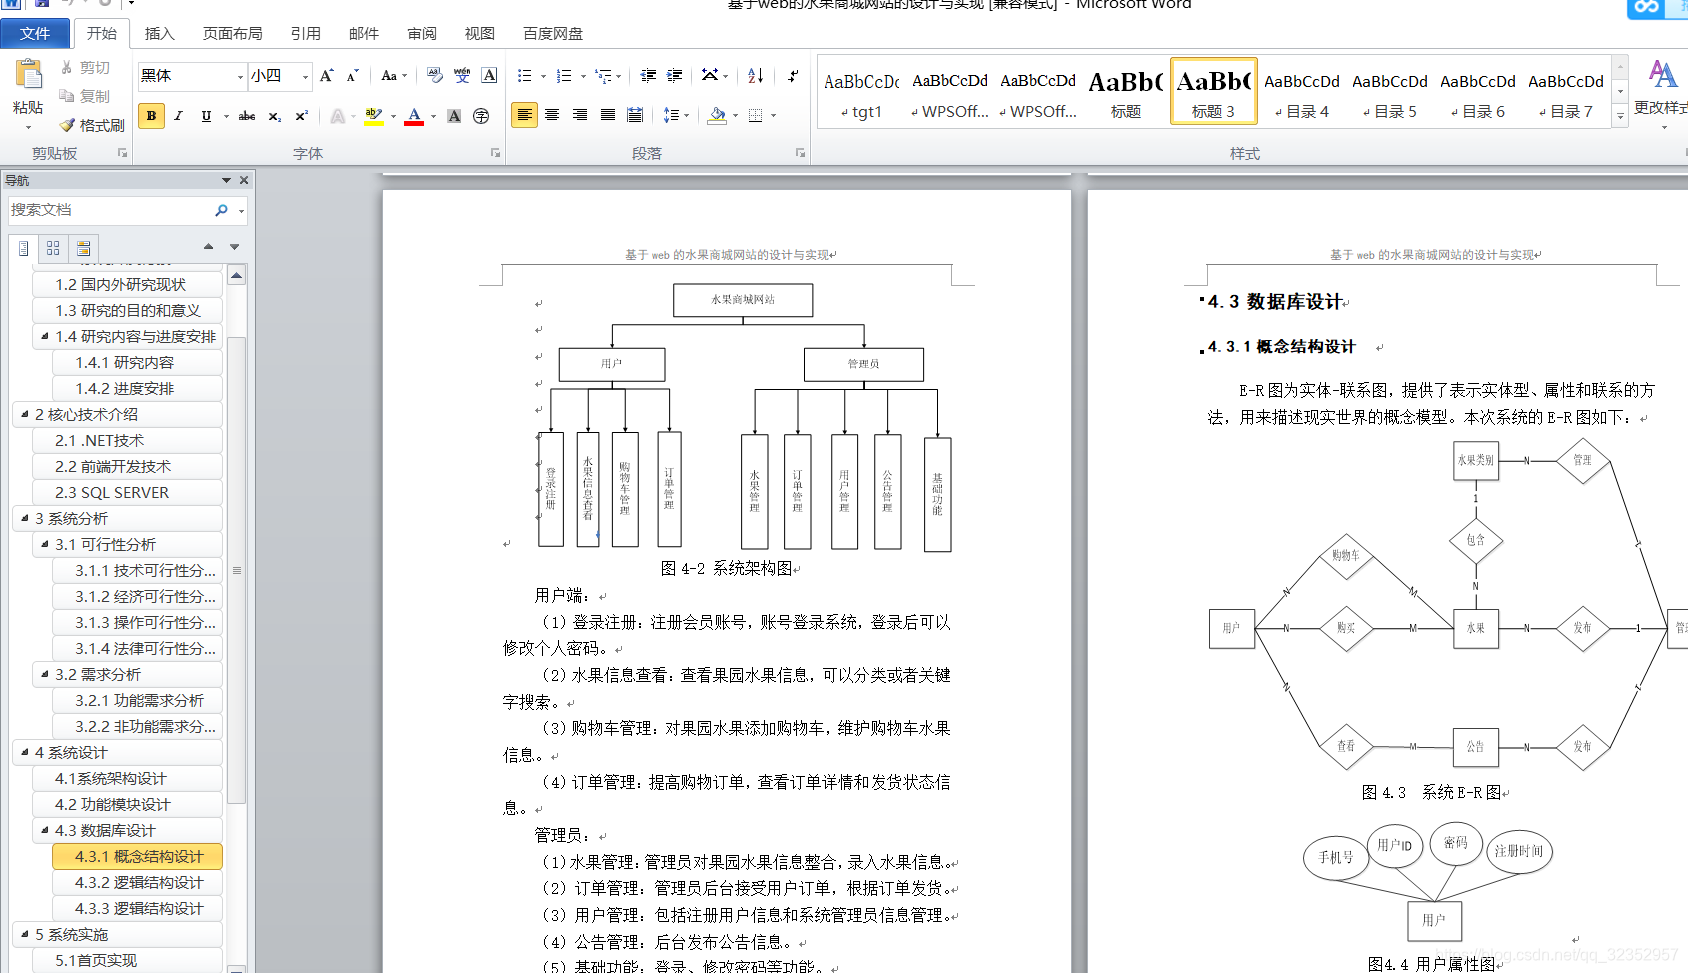The height and width of the screenshot is (973, 1688).
Task: Click the Sort (A-Z) icon
Action: pyautogui.click(x=756, y=76)
